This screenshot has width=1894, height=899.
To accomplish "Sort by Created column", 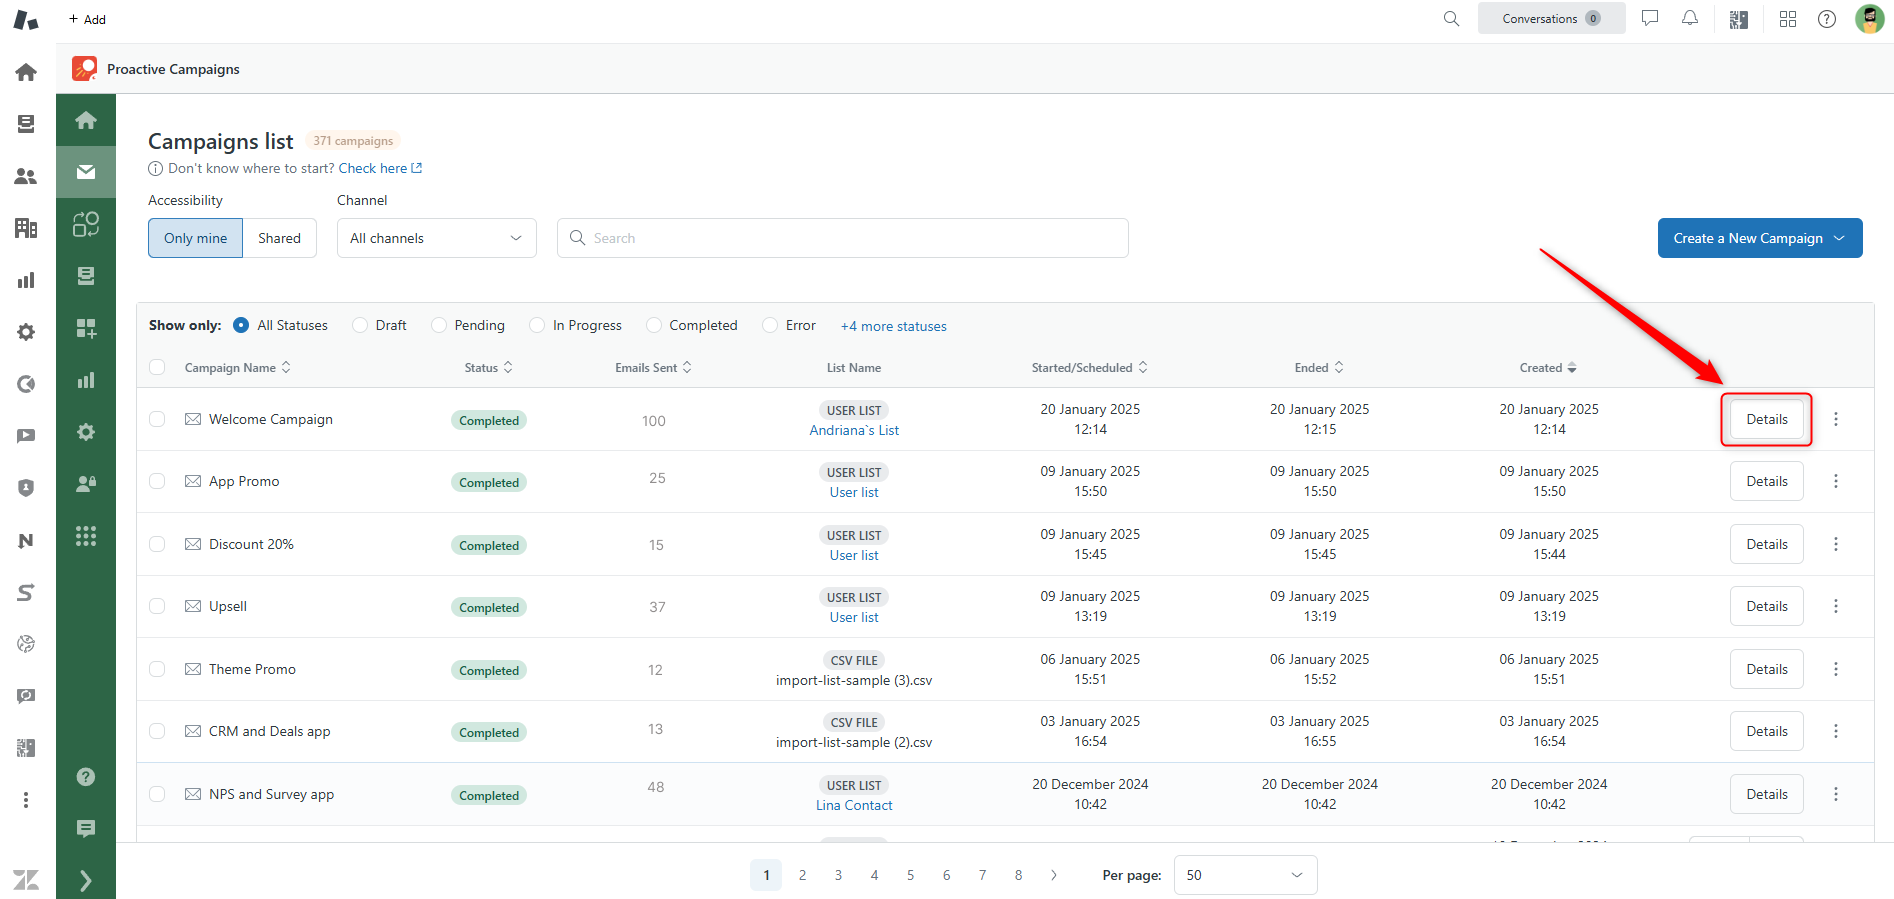I will click(1548, 368).
